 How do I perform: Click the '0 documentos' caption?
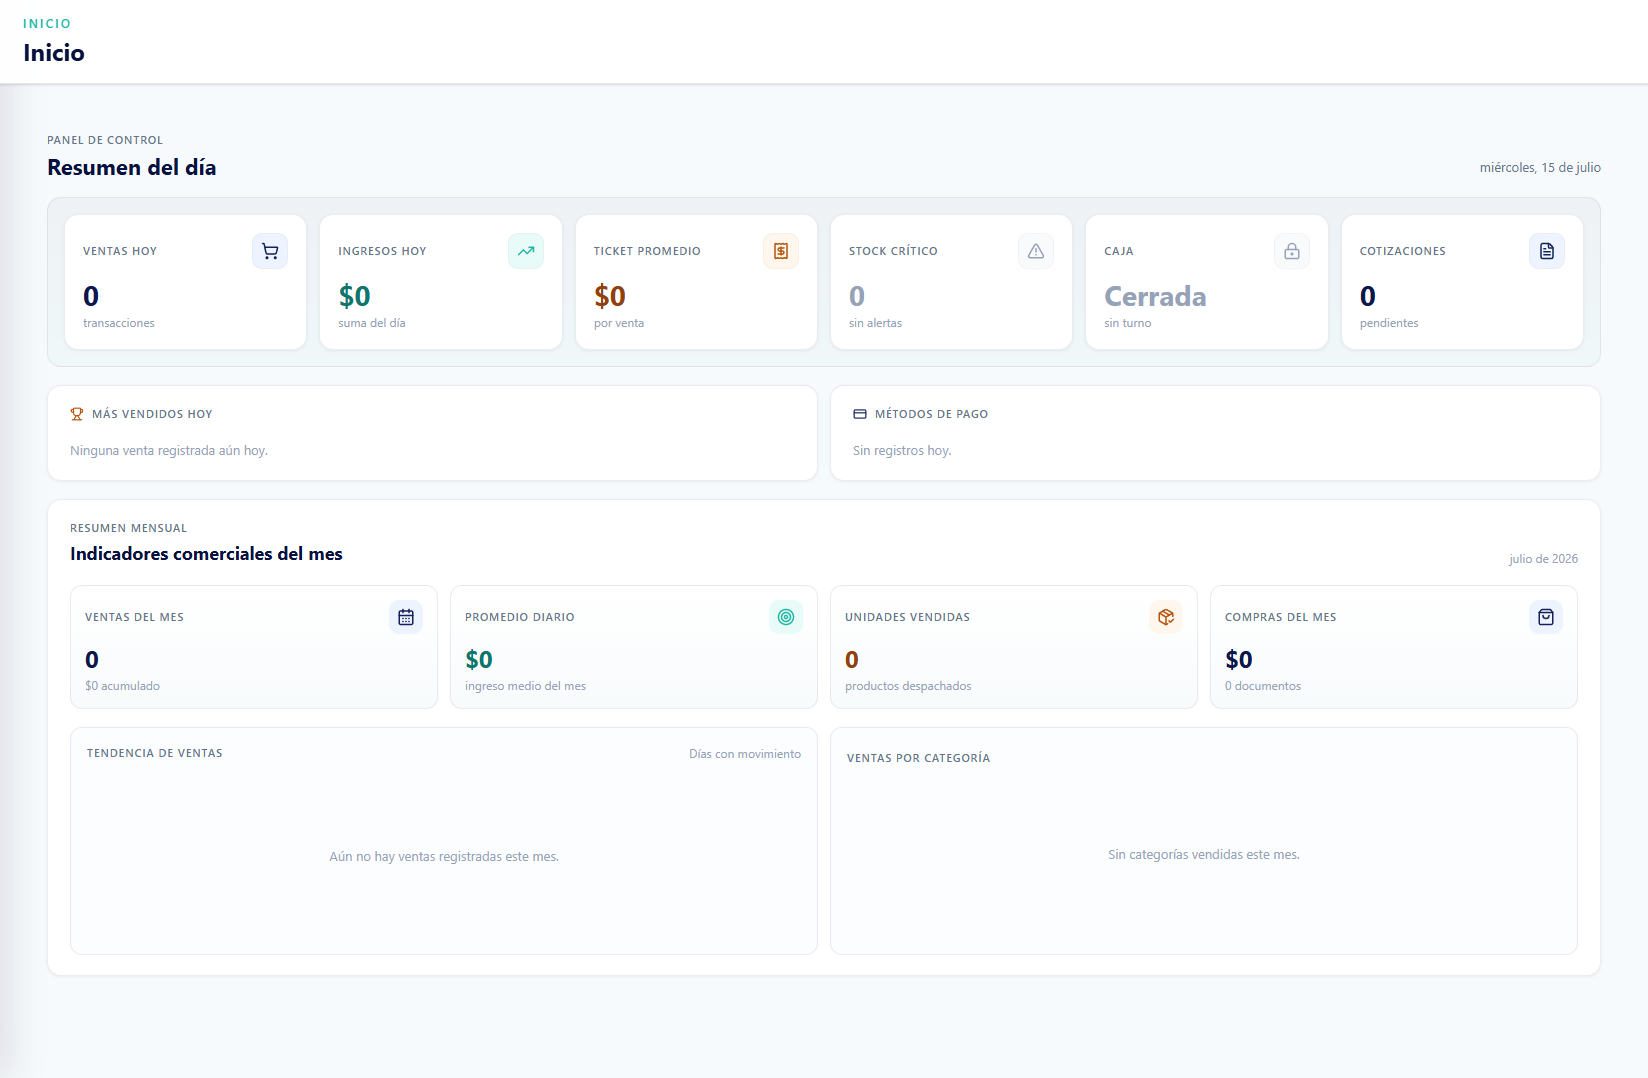tap(1263, 686)
